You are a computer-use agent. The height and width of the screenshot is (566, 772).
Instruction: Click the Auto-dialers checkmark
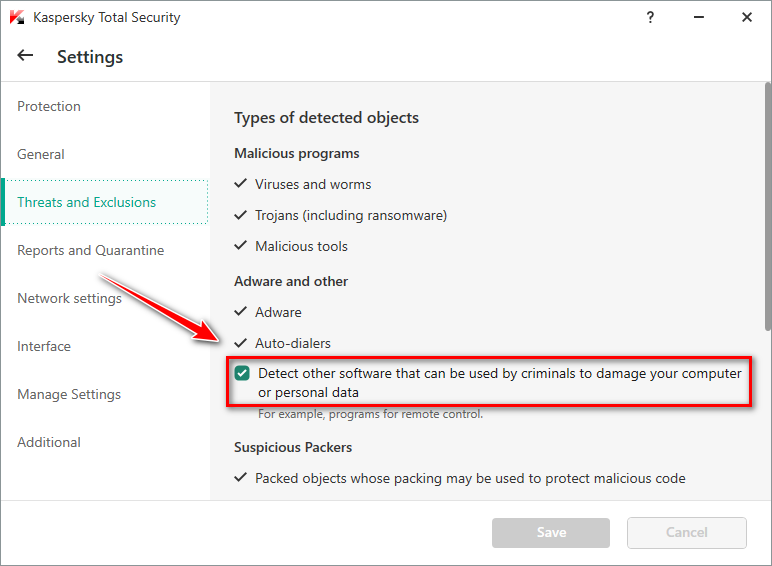240,343
